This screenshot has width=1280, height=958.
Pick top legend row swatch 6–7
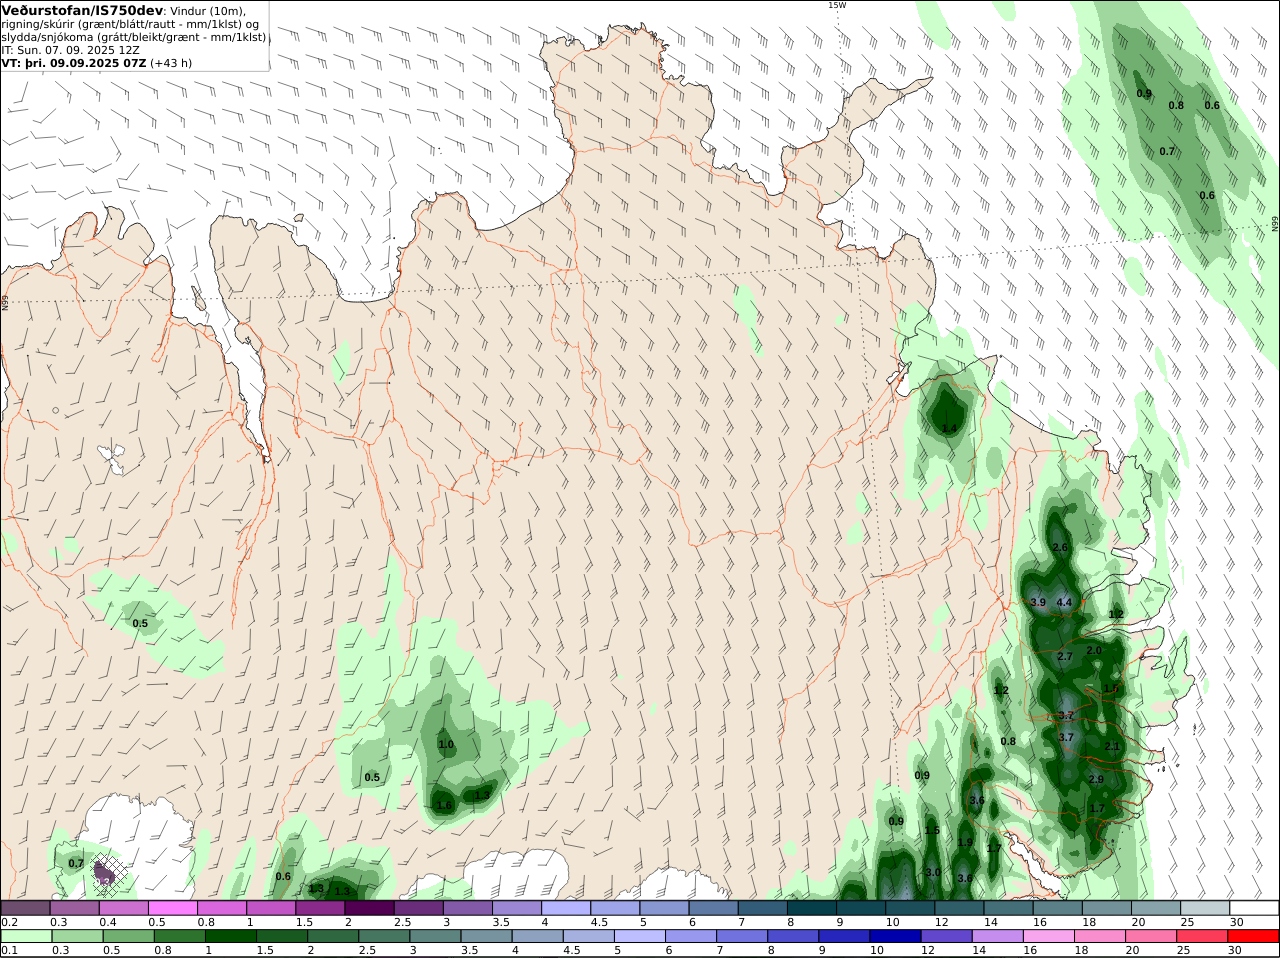713,908
